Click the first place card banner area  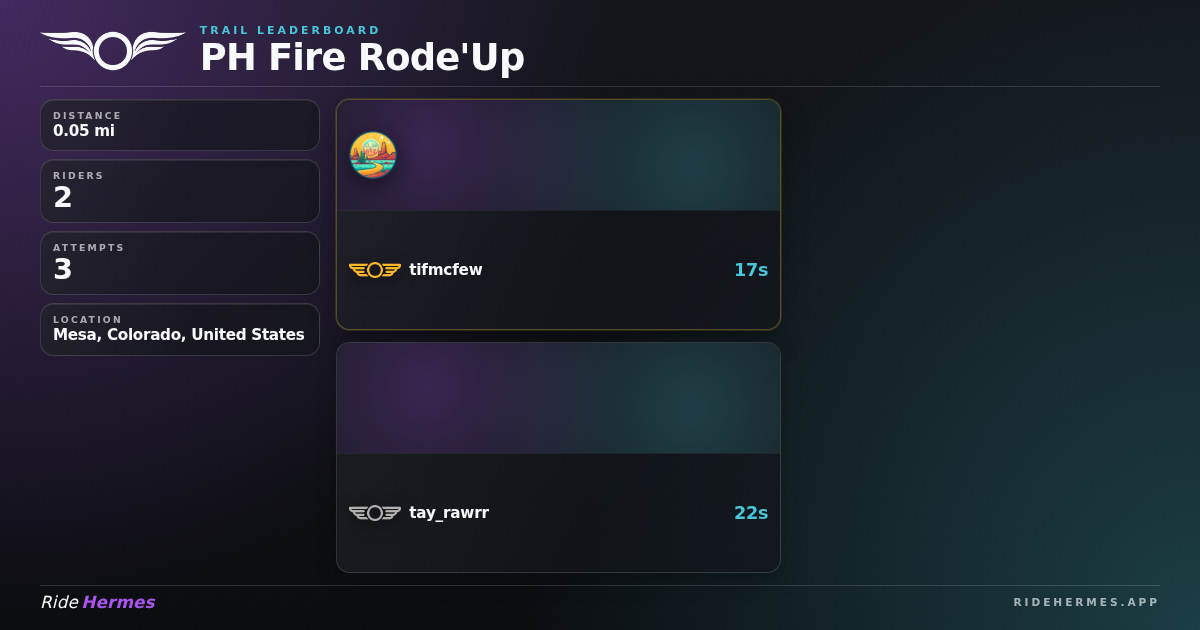(x=558, y=155)
